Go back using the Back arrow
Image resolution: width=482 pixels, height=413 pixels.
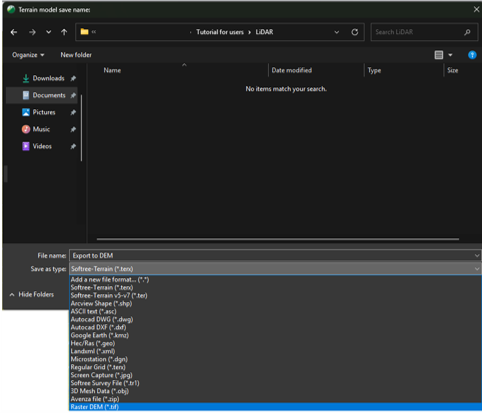tap(14, 32)
